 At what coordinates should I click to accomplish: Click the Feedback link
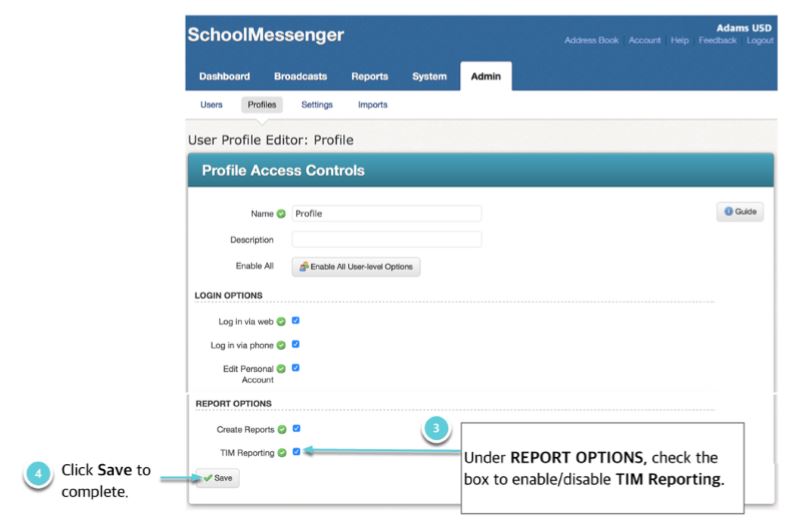point(717,40)
